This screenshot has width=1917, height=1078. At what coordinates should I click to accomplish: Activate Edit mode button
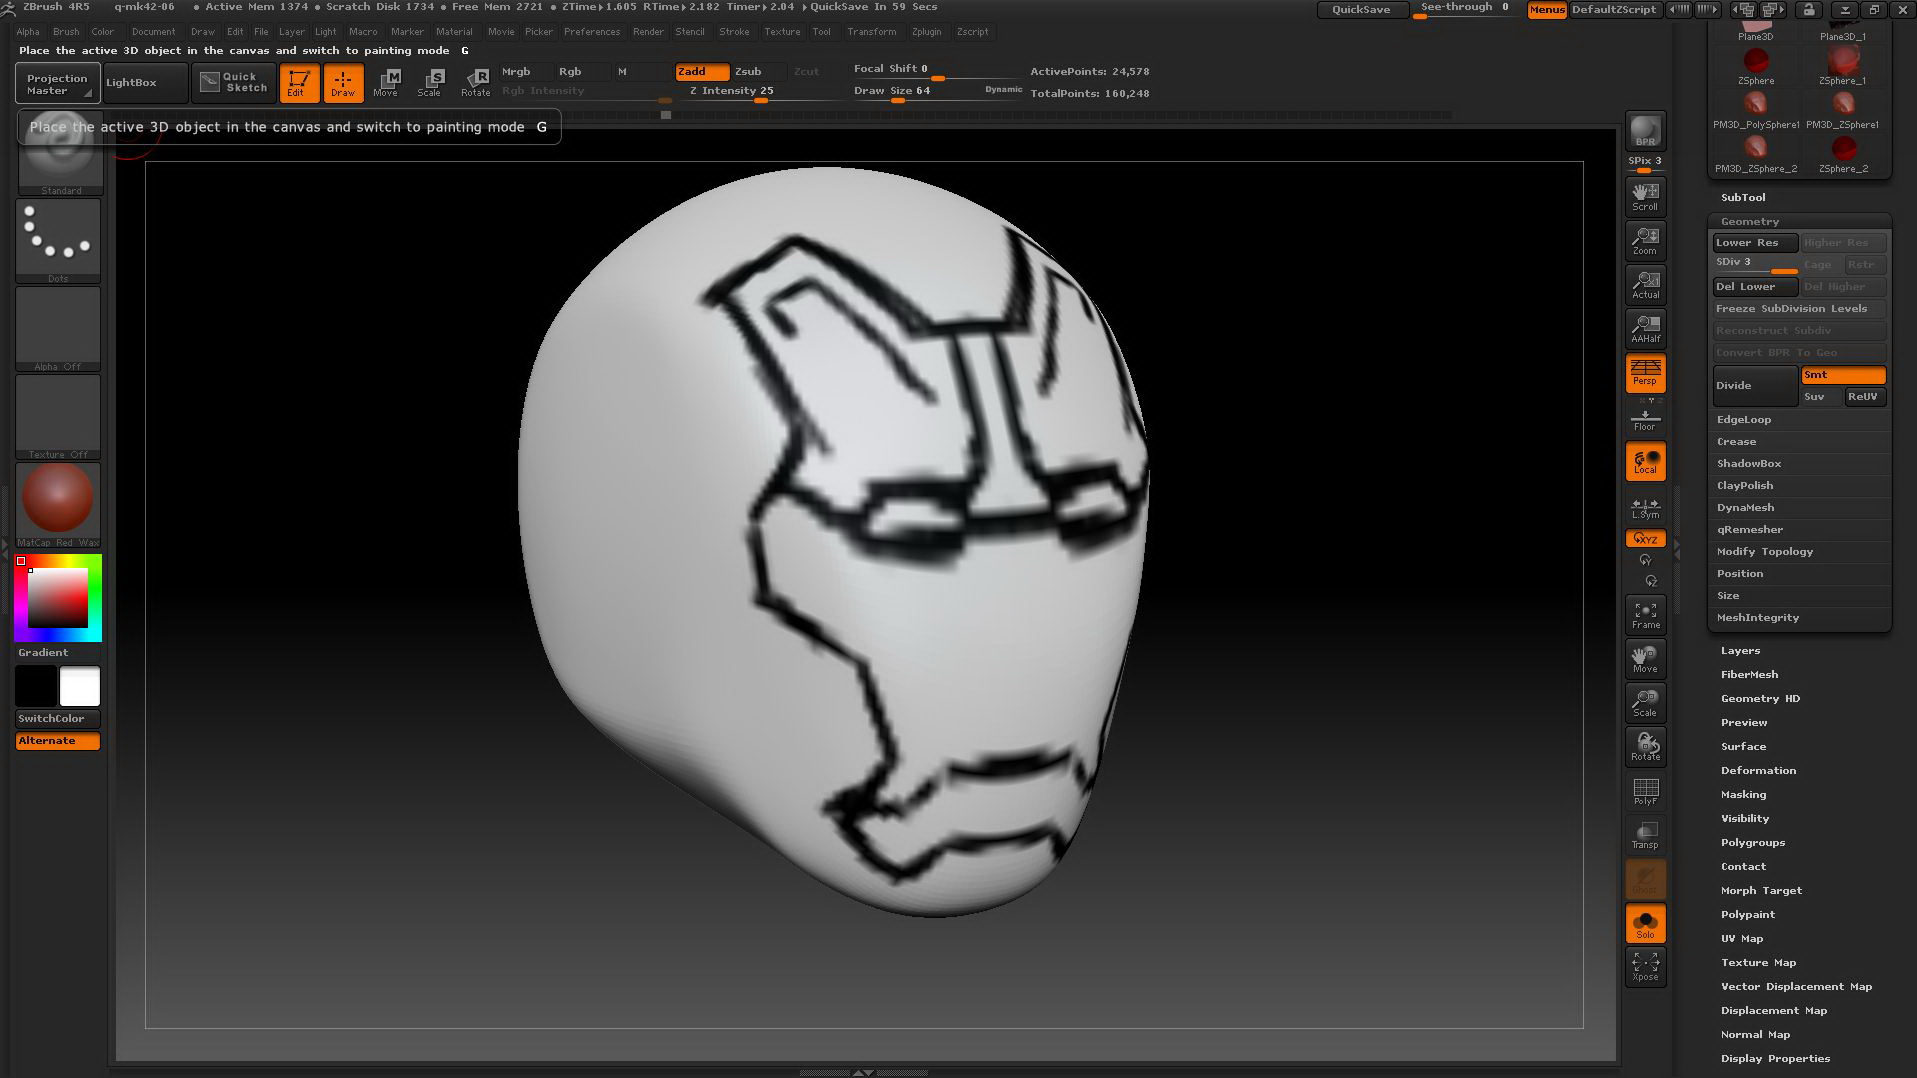coord(298,83)
